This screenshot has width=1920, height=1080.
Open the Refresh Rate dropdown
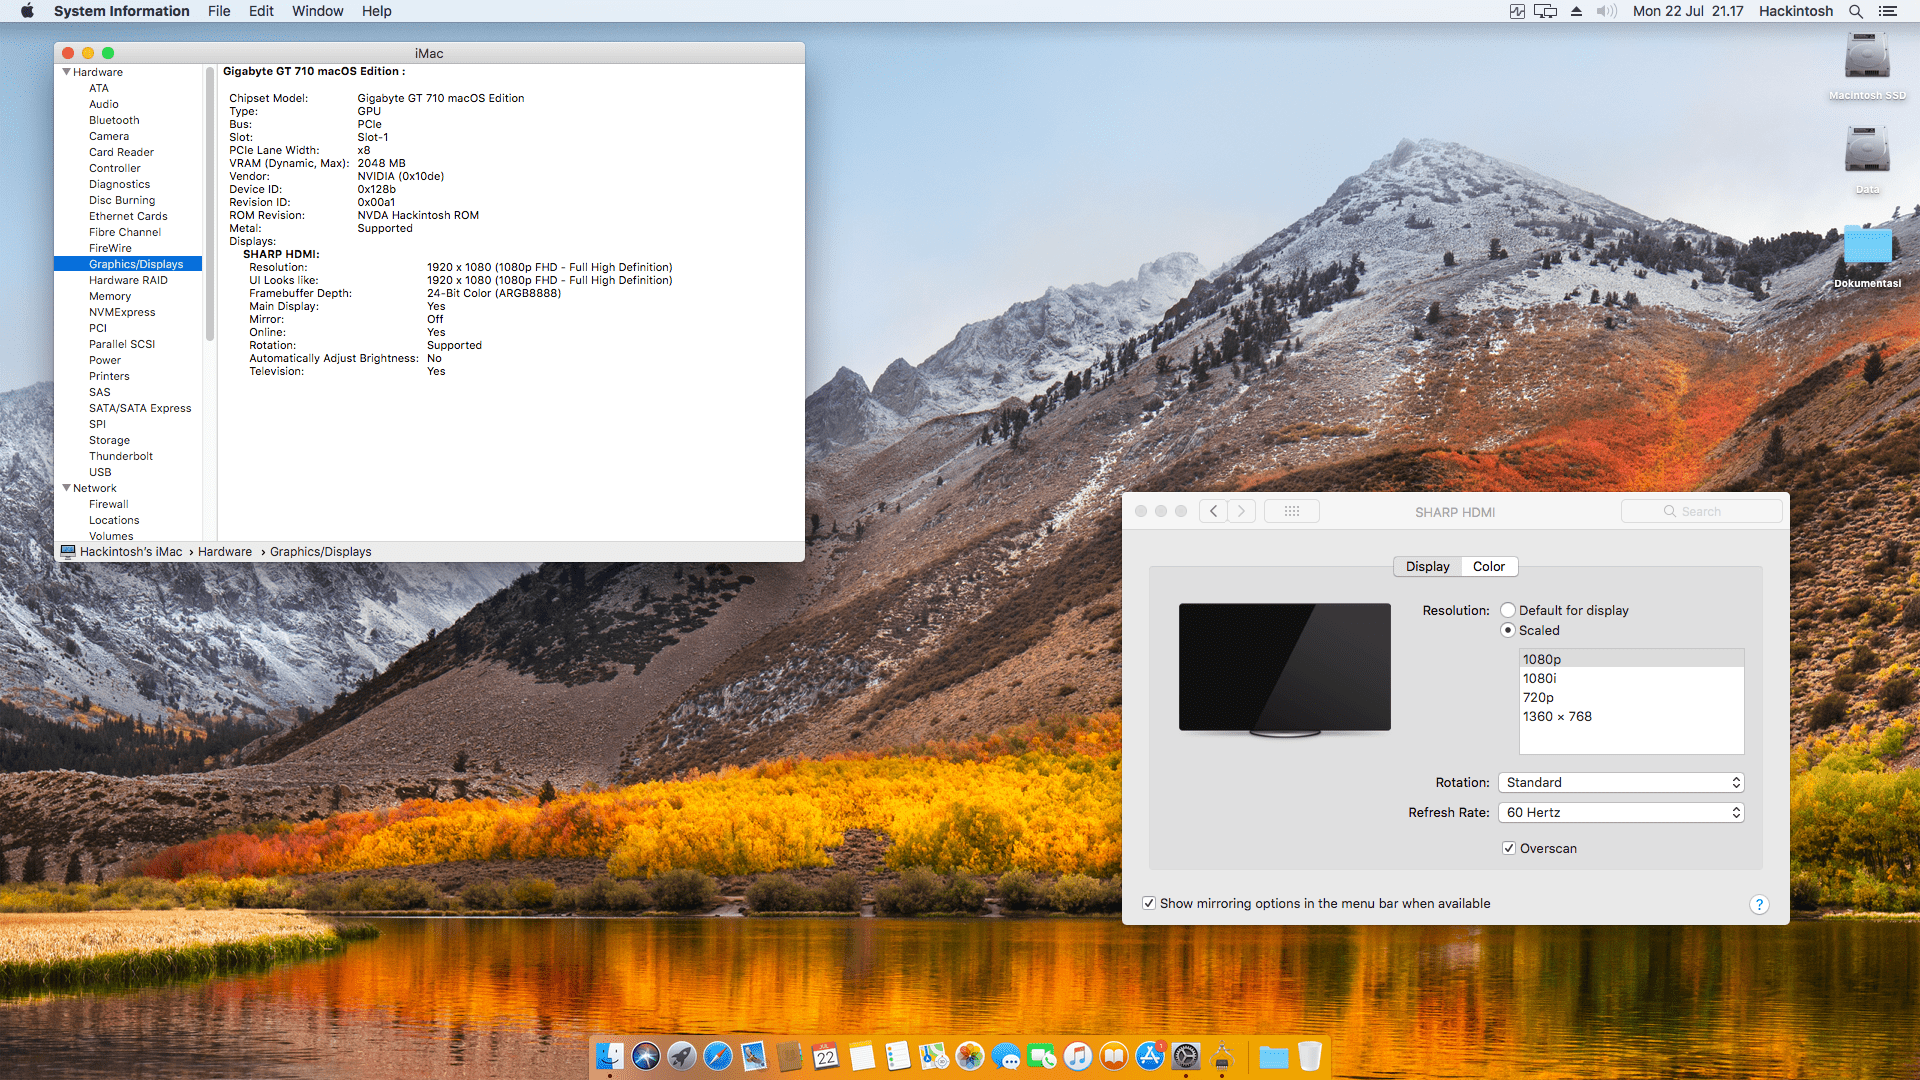(x=1620, y=812)
